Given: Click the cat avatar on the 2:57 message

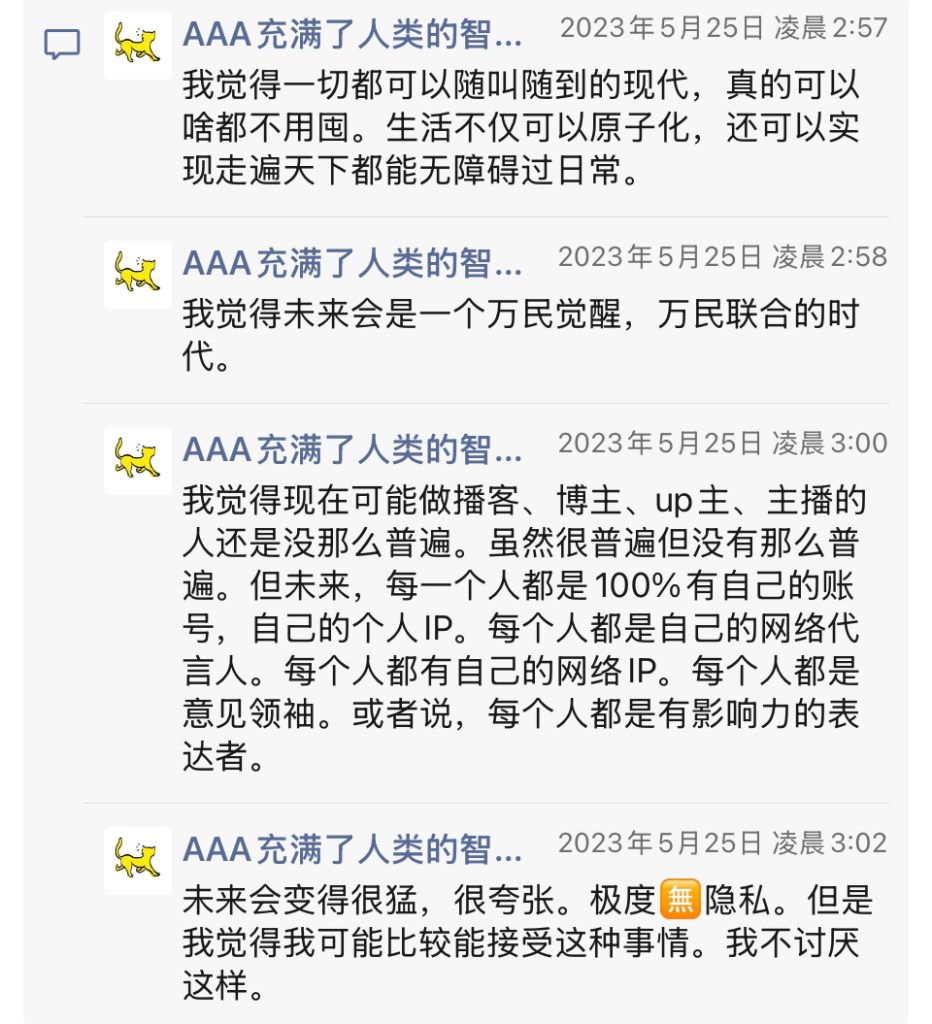Looking at the screenshot, I should (138, 45).
